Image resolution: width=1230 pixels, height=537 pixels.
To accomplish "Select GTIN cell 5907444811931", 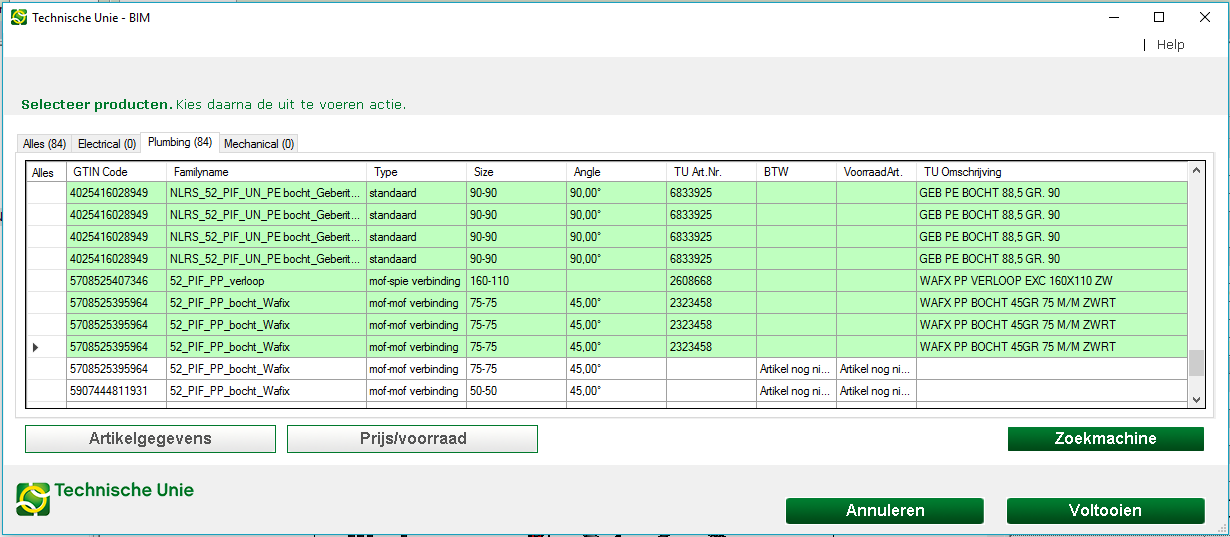I will (116, 391).
